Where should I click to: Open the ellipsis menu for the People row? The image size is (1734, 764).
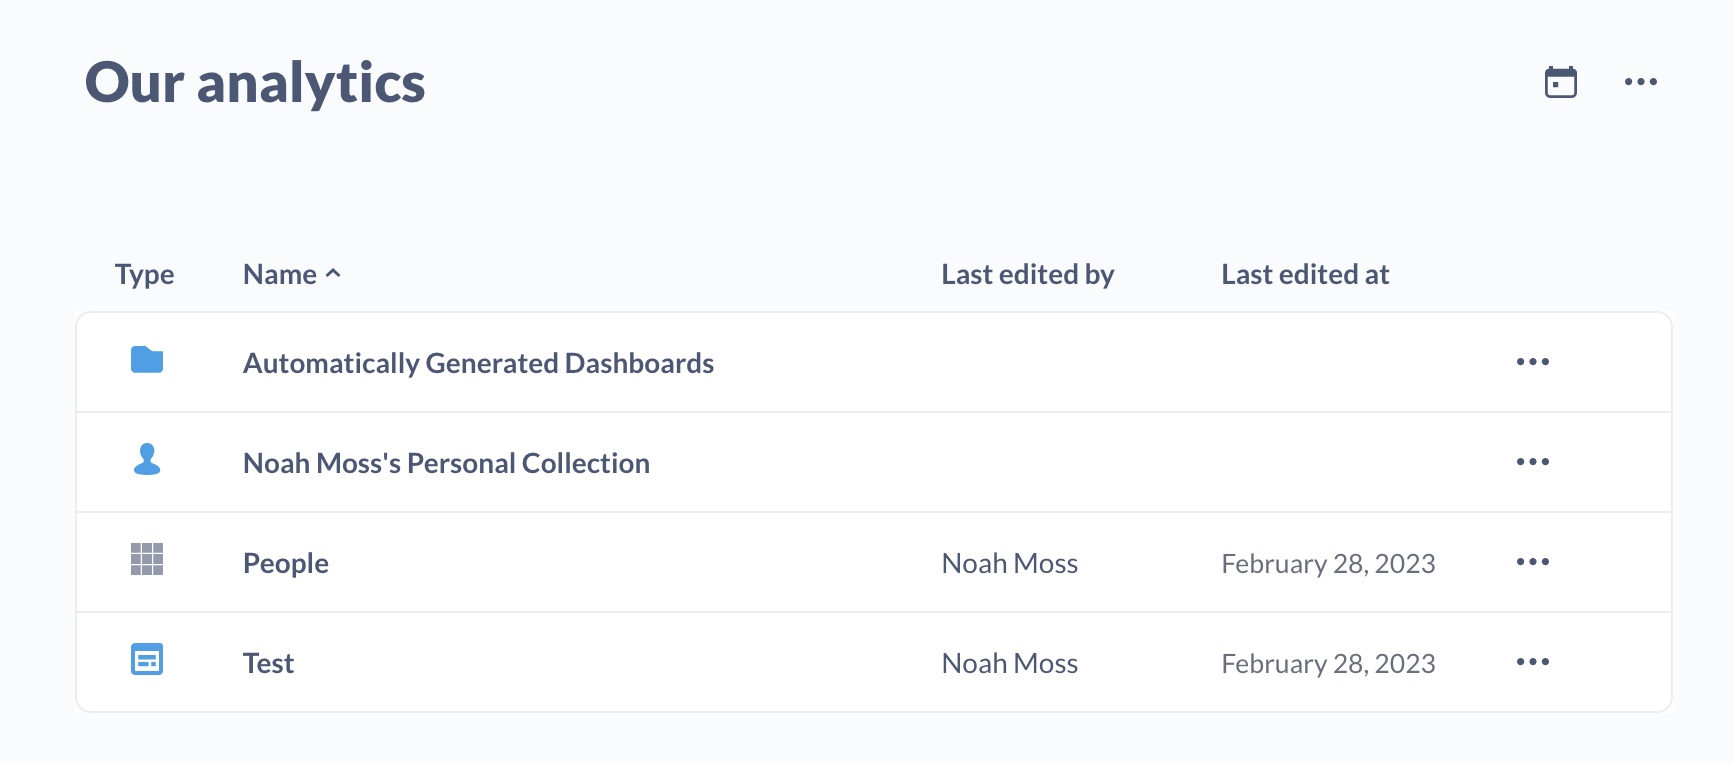(x=1533, y=562)
